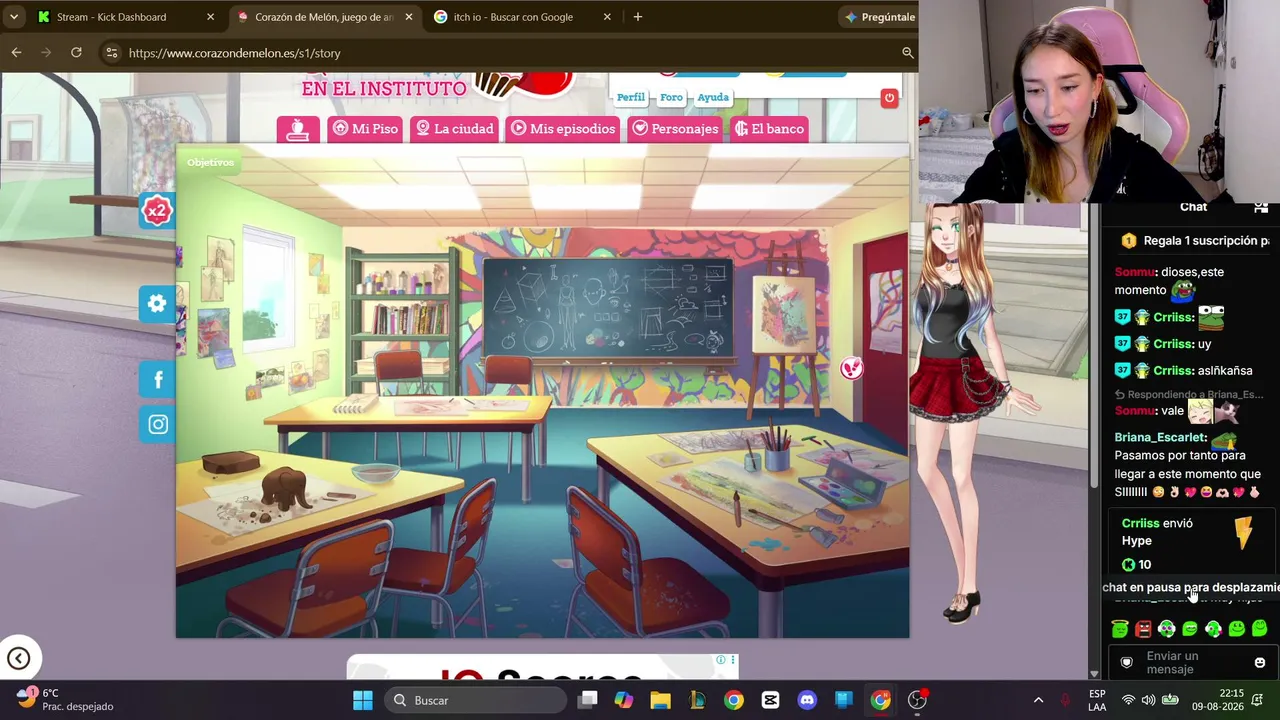1280x720 pixels.
Task: Open the La ciudad menu
Action: [x=455, y=129]
